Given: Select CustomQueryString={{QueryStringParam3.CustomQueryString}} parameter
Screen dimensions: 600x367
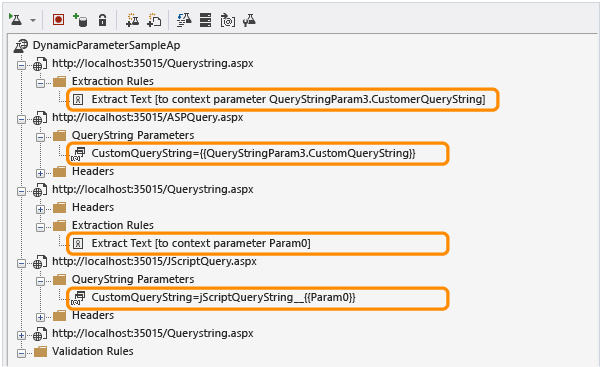Looking at the screenshot, I should (x=253, y=153).
